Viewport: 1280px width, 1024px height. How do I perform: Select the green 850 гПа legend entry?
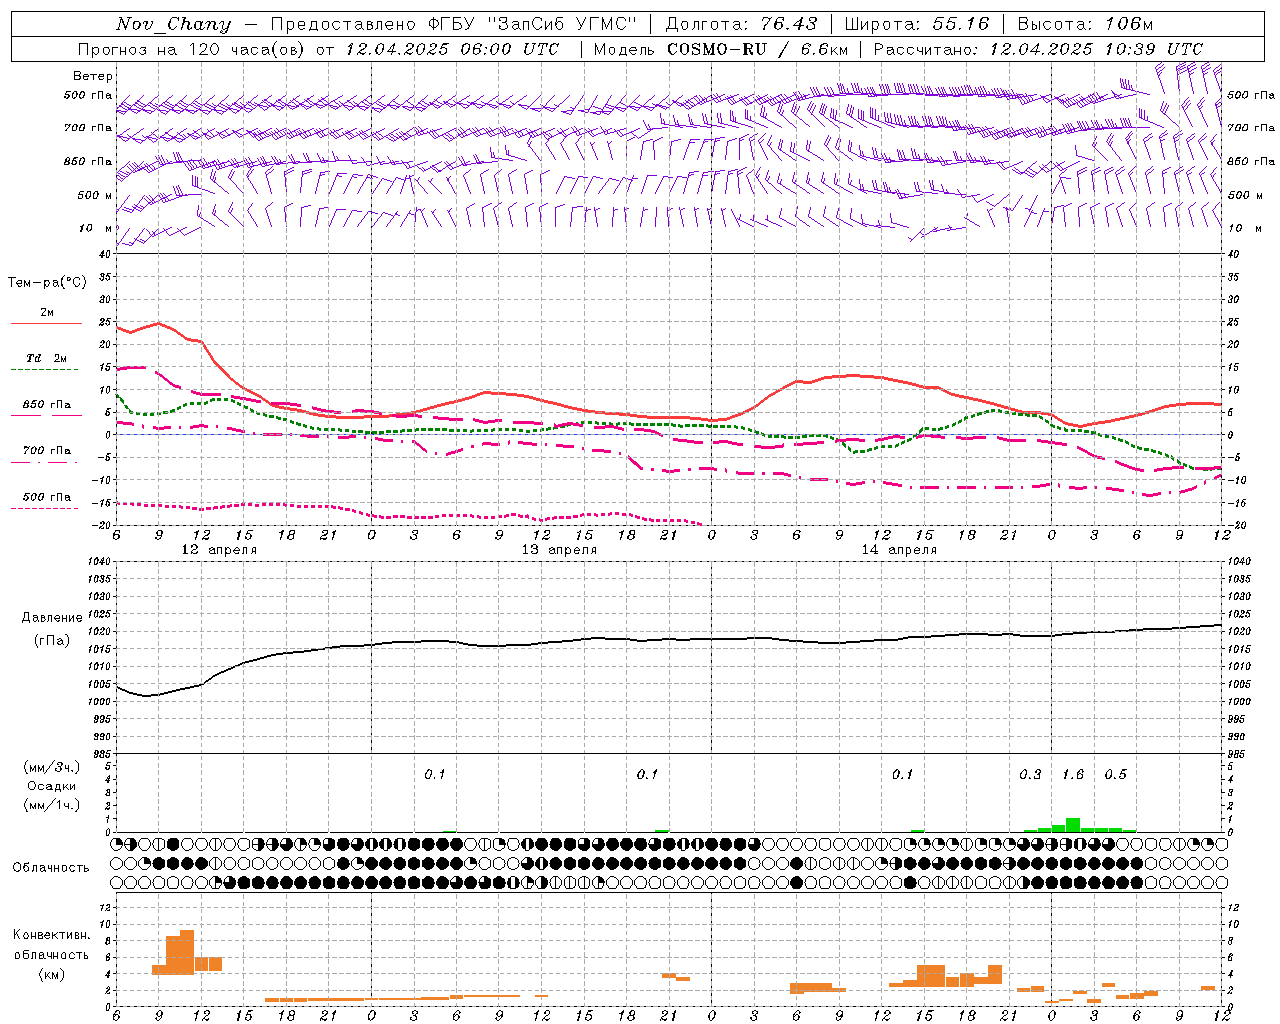point(46,409)
